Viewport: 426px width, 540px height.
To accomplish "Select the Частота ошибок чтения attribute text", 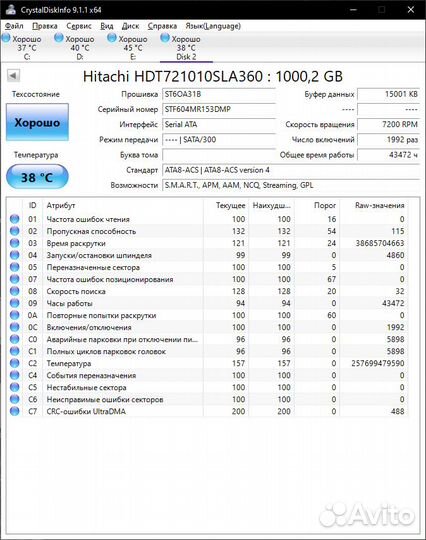I will pyautogui.click(x=88, y=219).
